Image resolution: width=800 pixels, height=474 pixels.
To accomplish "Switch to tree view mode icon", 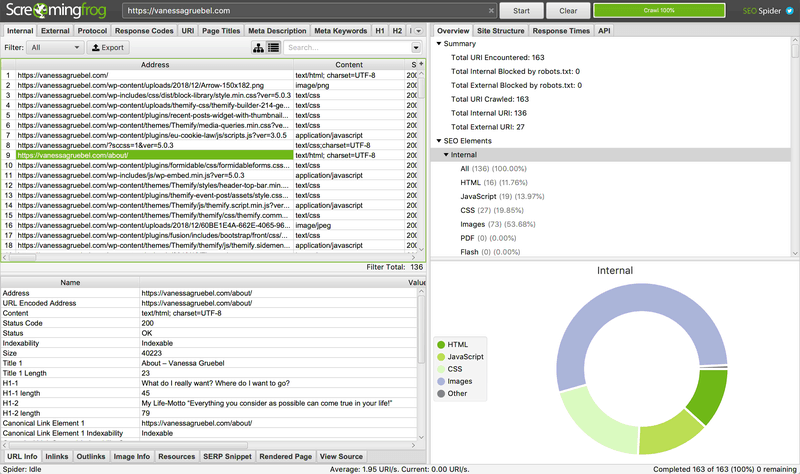I will (x=259, y=47).
